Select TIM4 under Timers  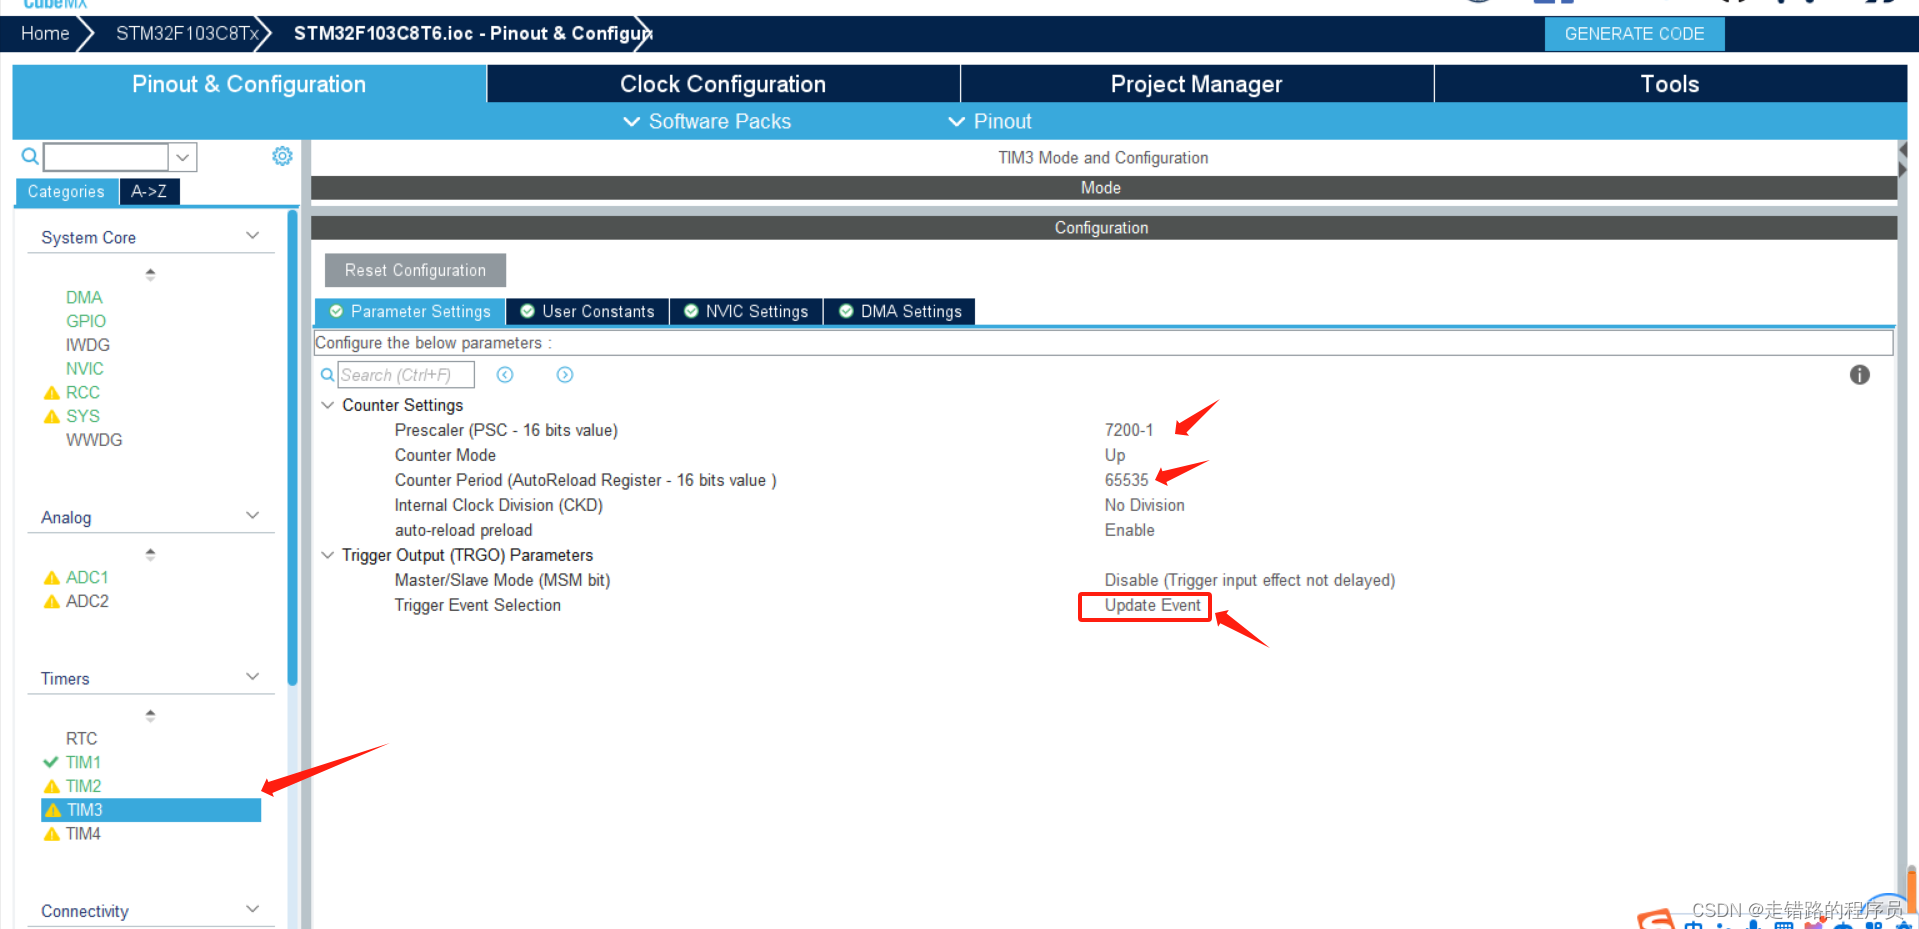point(83,834)
